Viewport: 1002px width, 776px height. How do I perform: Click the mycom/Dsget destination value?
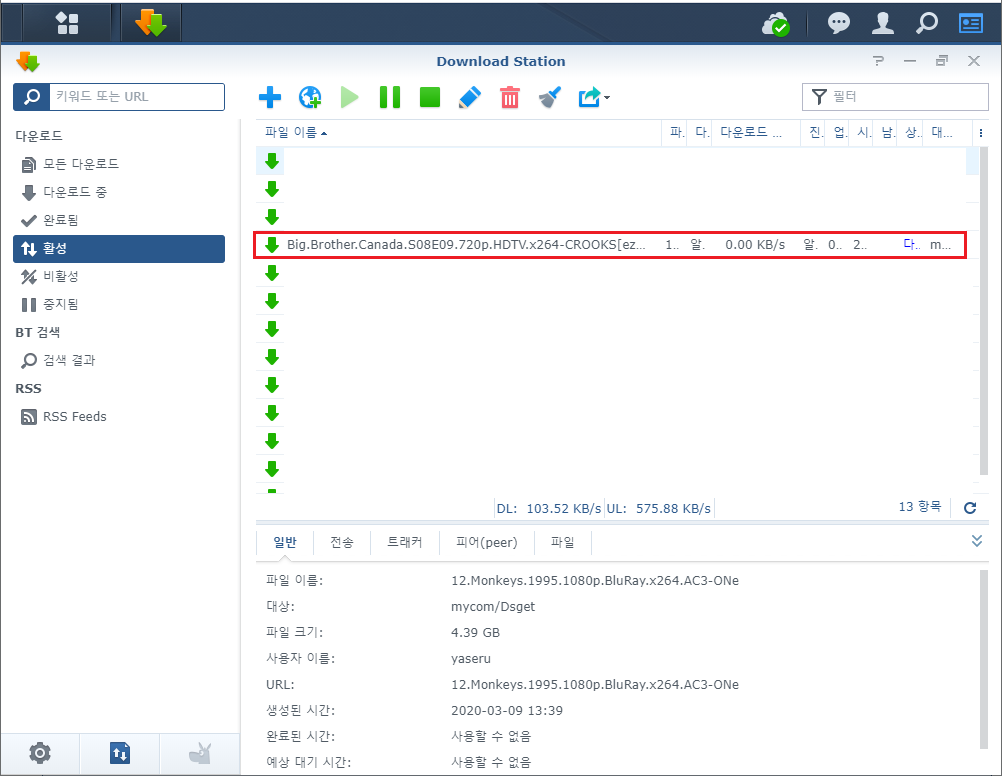pos(493,607)
